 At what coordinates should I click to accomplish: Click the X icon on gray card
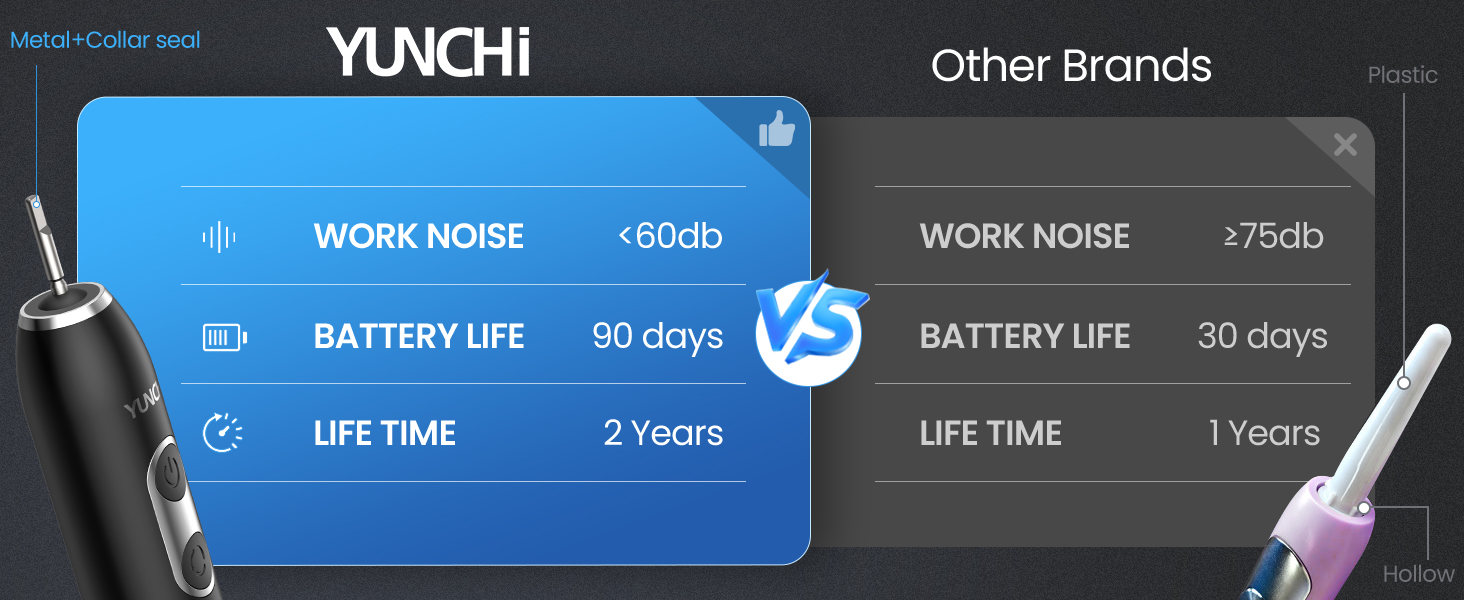click(x=1345, y=145)
